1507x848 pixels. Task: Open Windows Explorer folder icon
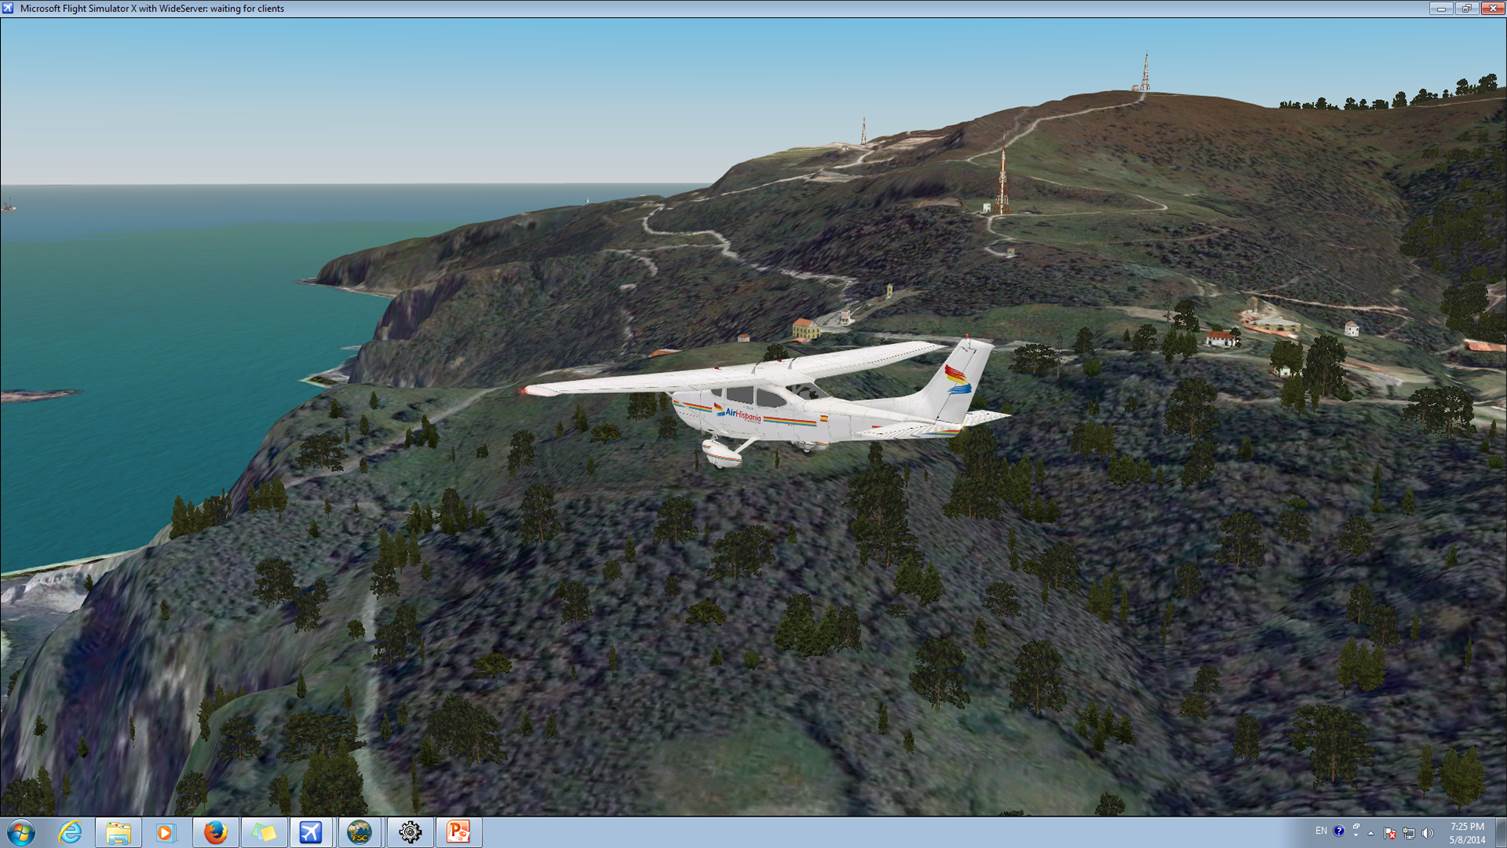click(118, 832)
